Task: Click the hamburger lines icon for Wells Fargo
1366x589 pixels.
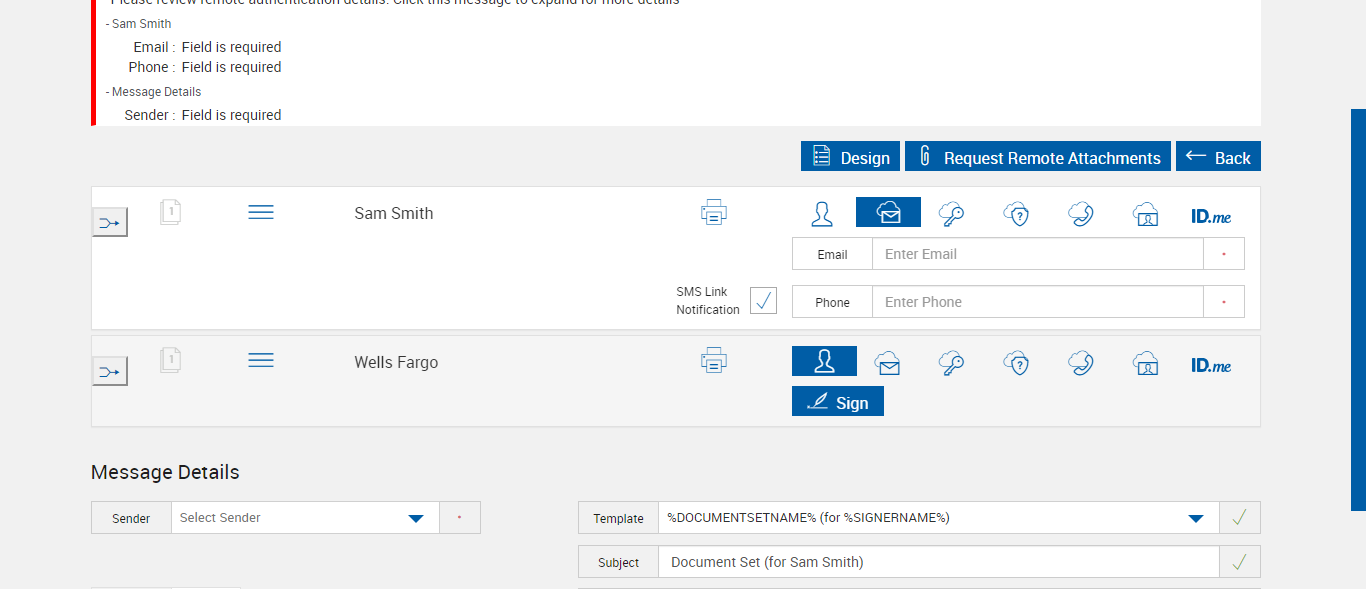Action: point(261,360)
